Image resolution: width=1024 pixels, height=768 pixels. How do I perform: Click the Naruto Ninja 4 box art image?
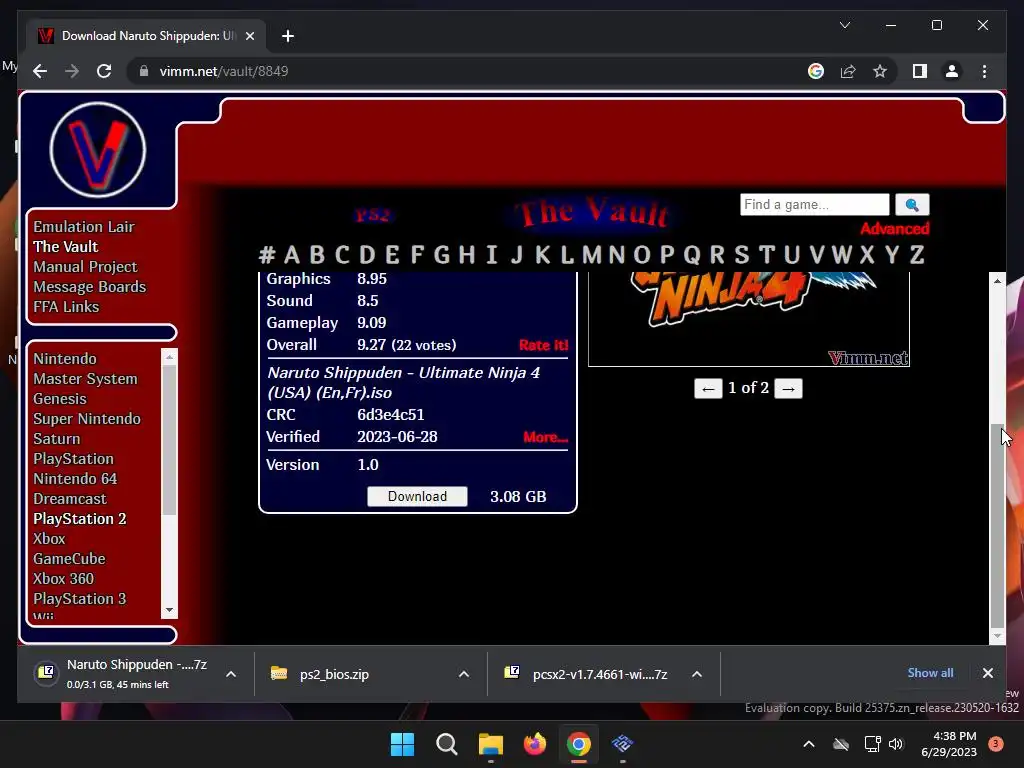pos(749,319)
